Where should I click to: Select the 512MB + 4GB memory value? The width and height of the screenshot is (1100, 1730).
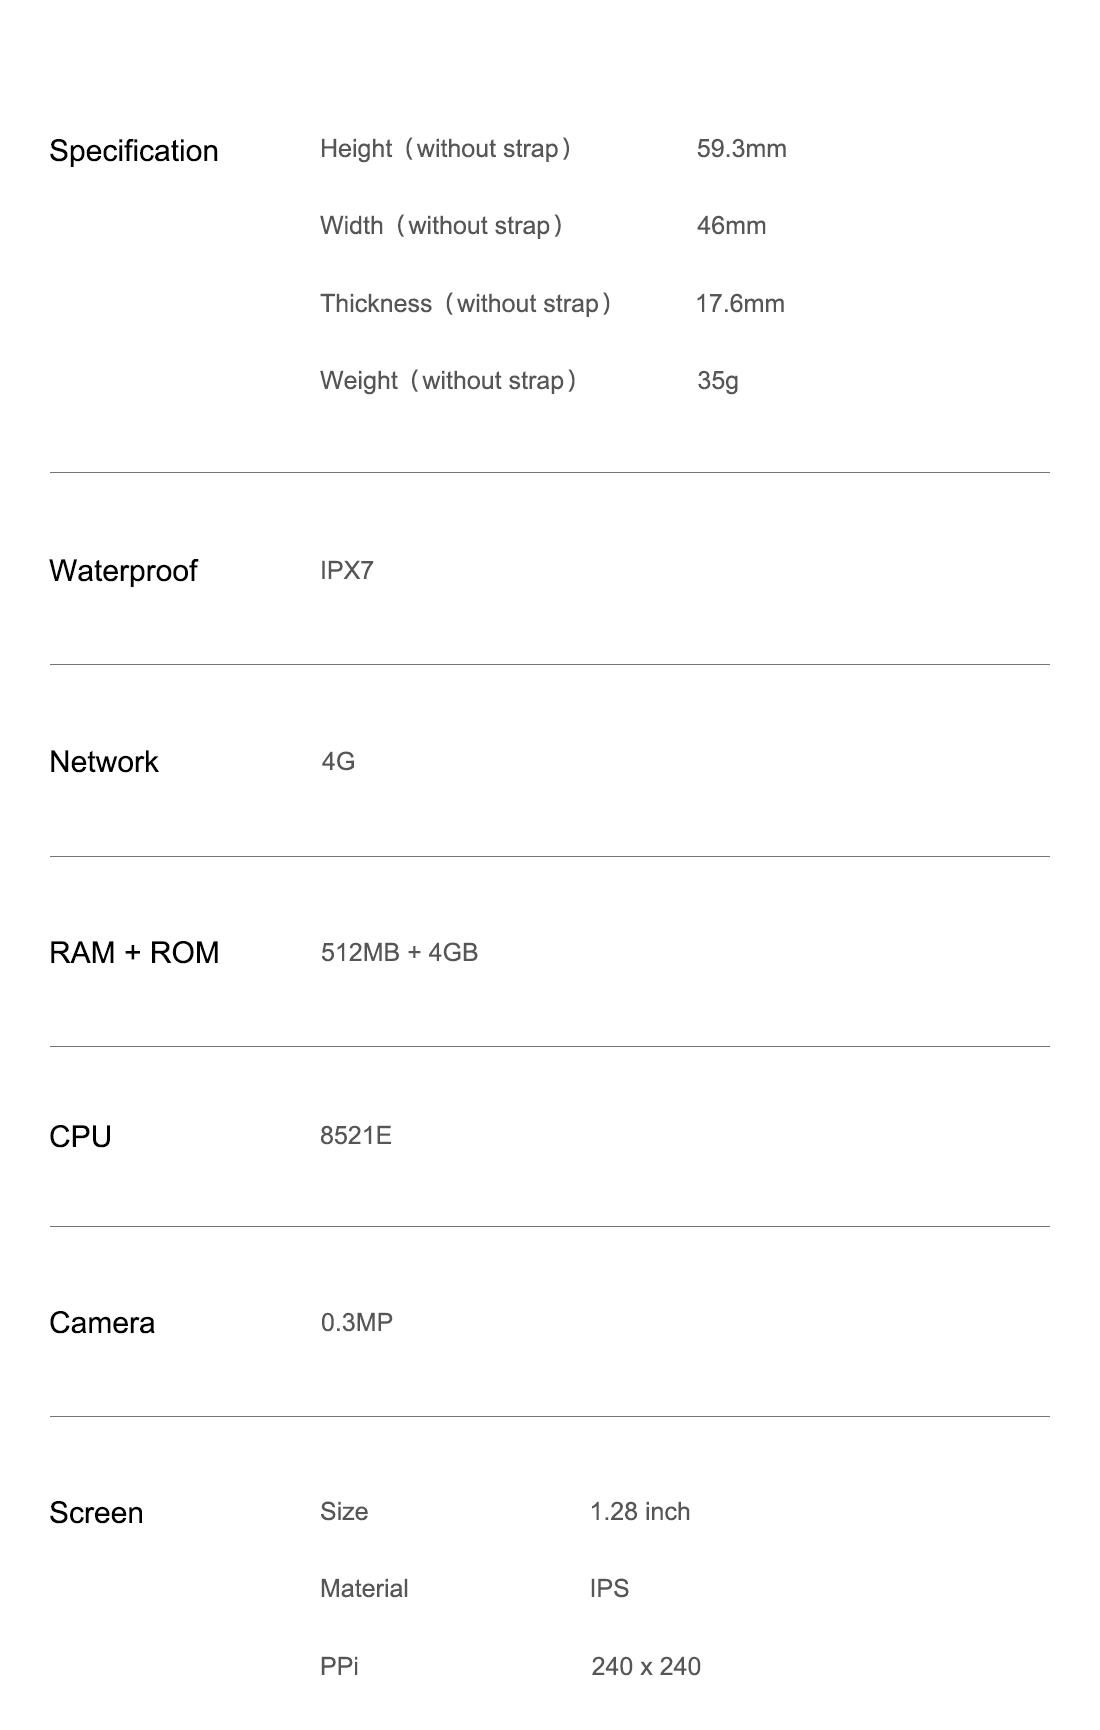pyautogui.click(x=399, y=953)
